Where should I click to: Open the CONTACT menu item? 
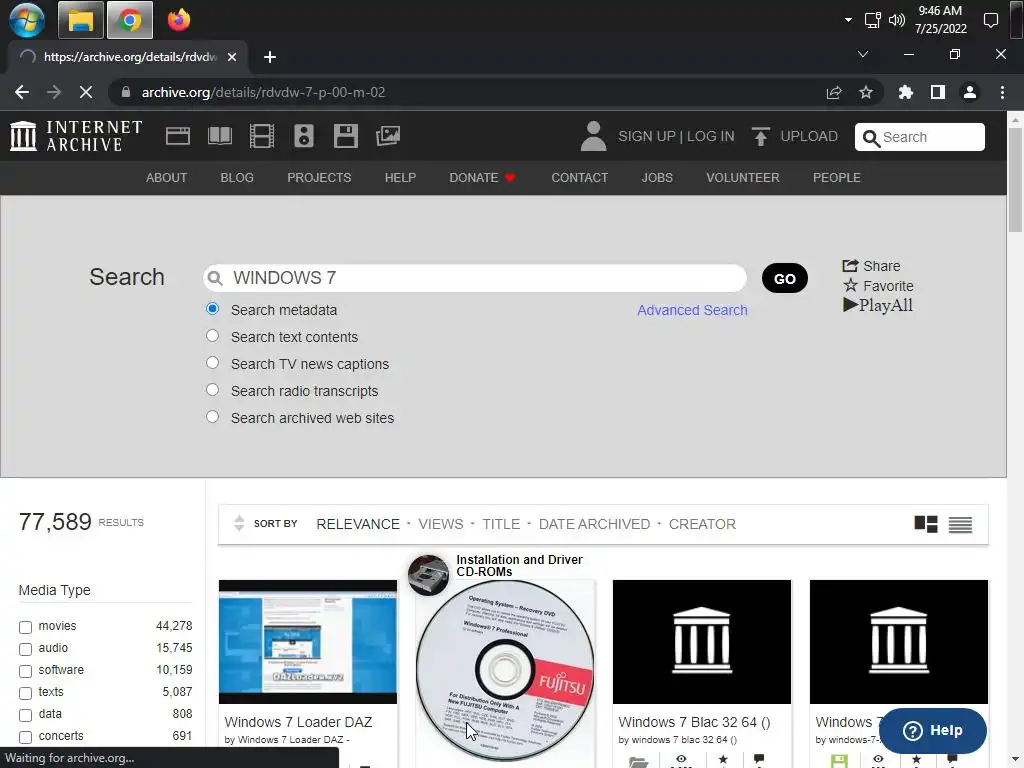579,178
